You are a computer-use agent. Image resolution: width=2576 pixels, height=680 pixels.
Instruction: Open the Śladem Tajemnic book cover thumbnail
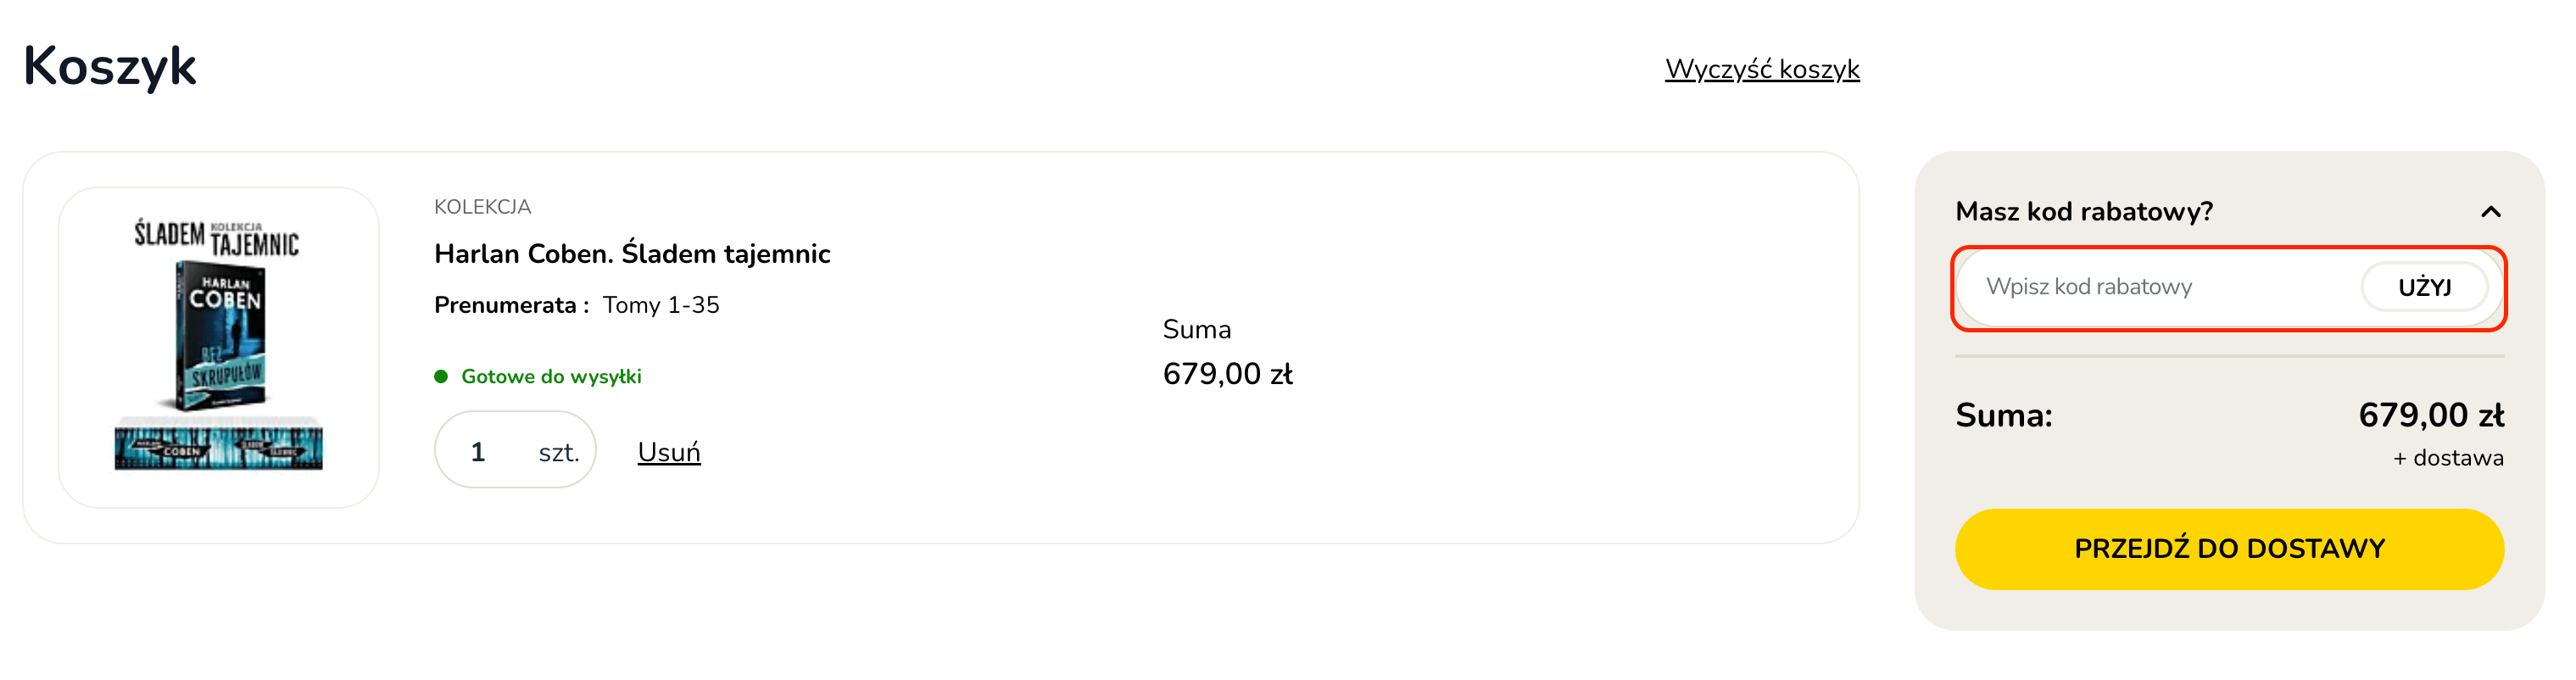click(x=219, y=347)
